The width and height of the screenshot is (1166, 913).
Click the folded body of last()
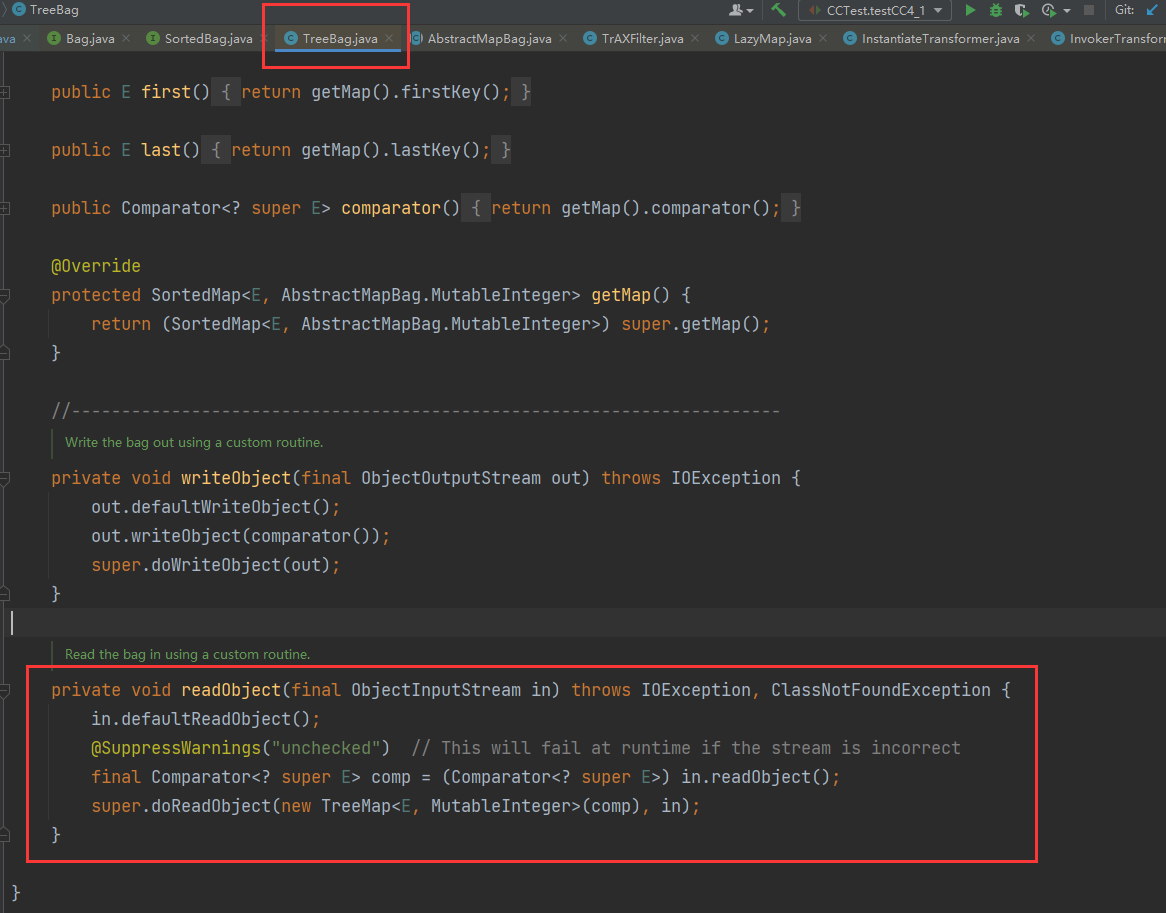click(x=356, y=150)
